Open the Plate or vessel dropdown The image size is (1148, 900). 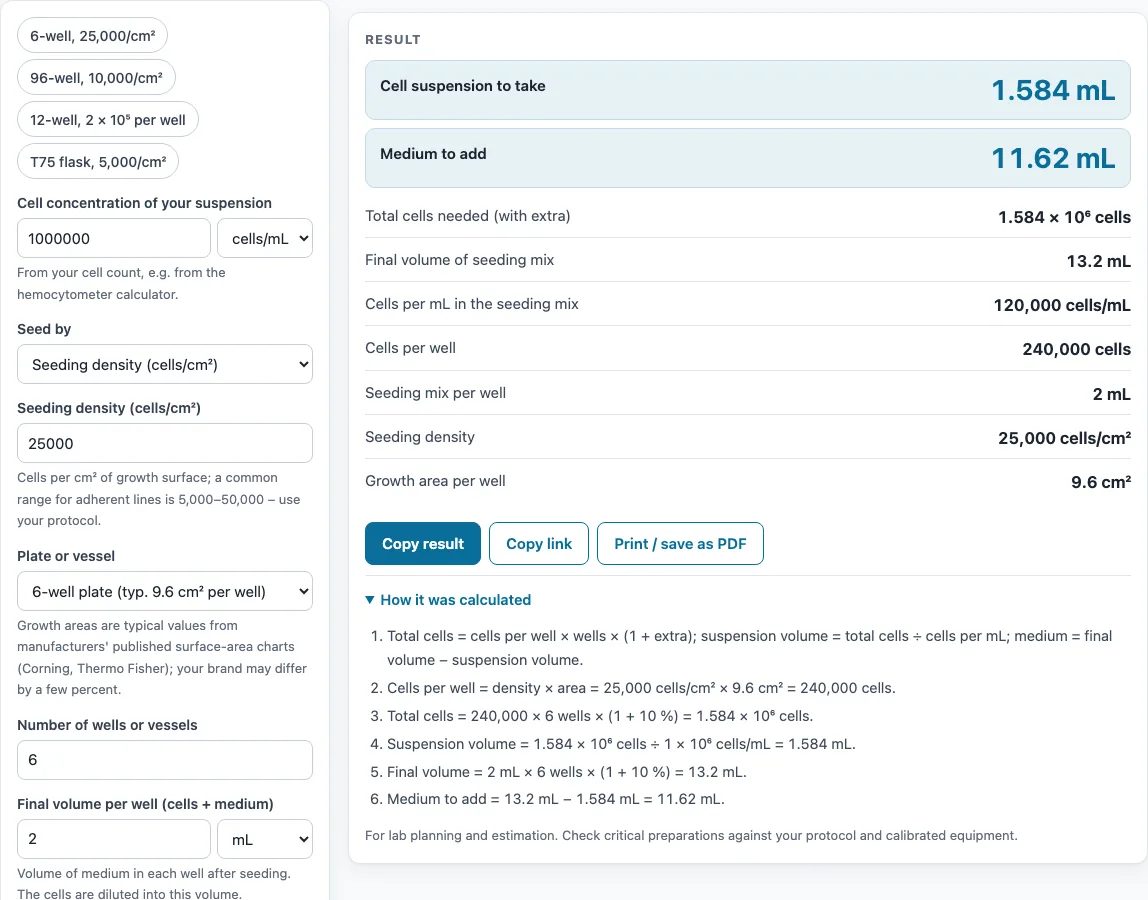[x=165, y=592]
